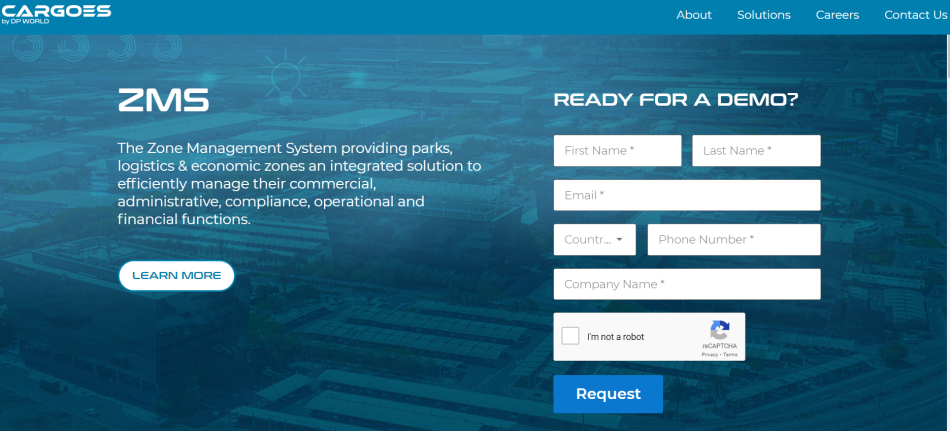
Task: Click into the Email field
Action: [687, 195]
